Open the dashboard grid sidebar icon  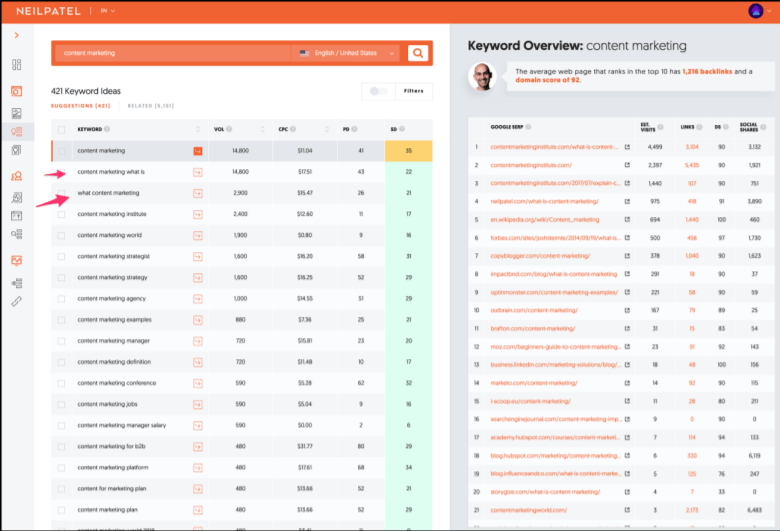(16, 65)
